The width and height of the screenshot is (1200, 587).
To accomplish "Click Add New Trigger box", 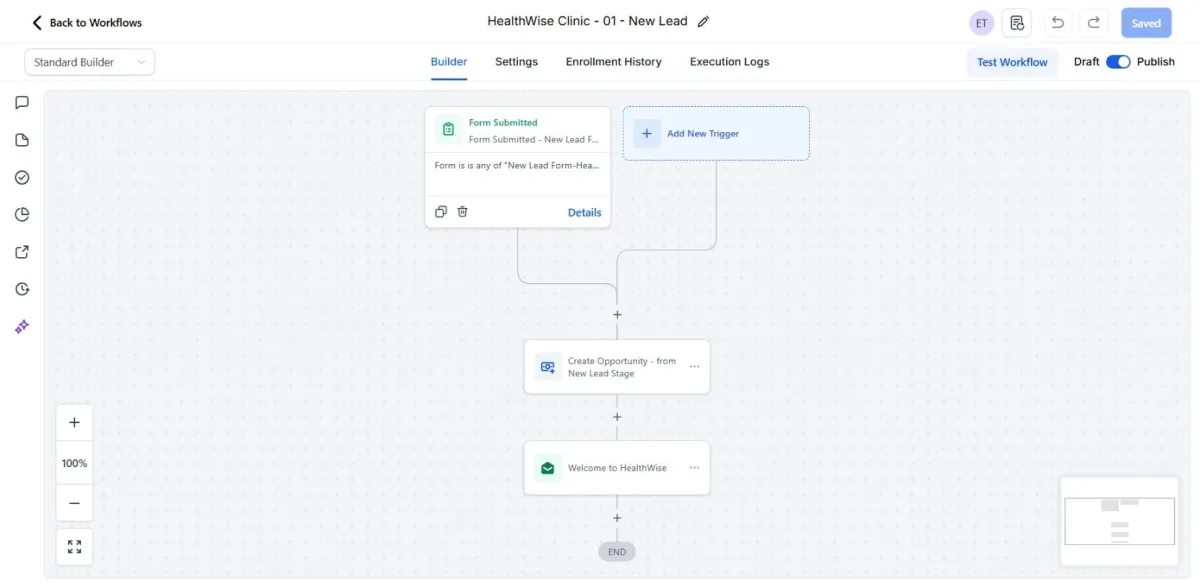I will tap(716, 133).
